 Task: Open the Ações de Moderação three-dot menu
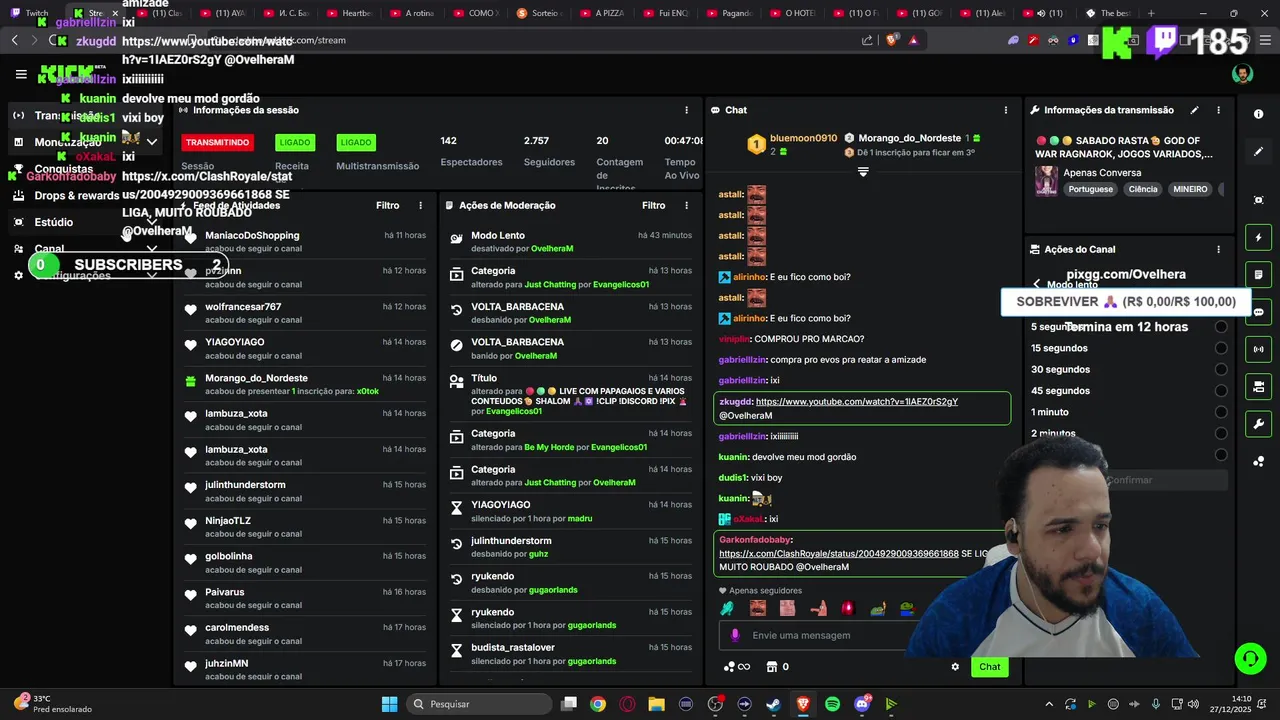(686, 205)
